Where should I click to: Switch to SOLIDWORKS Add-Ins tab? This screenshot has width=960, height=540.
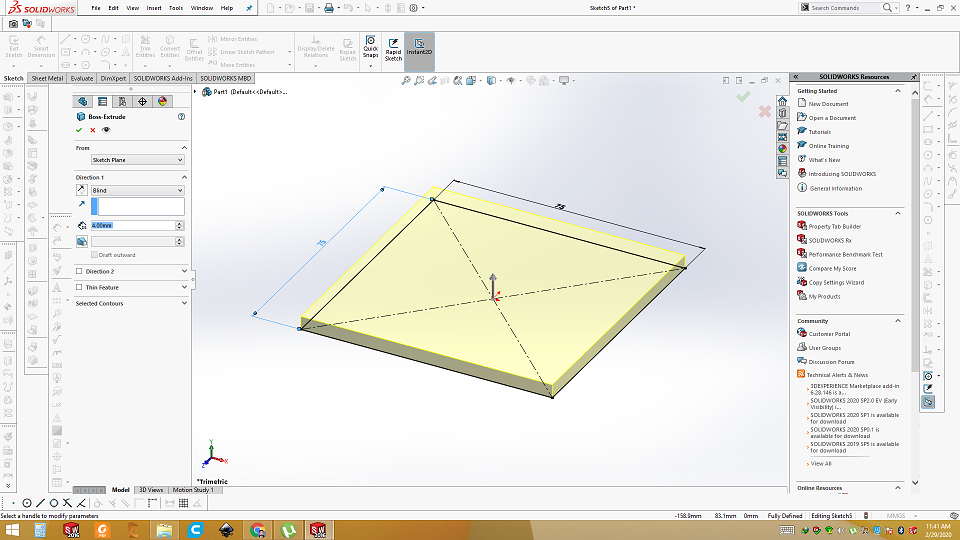pyautogui.click(x=163, y=78)
